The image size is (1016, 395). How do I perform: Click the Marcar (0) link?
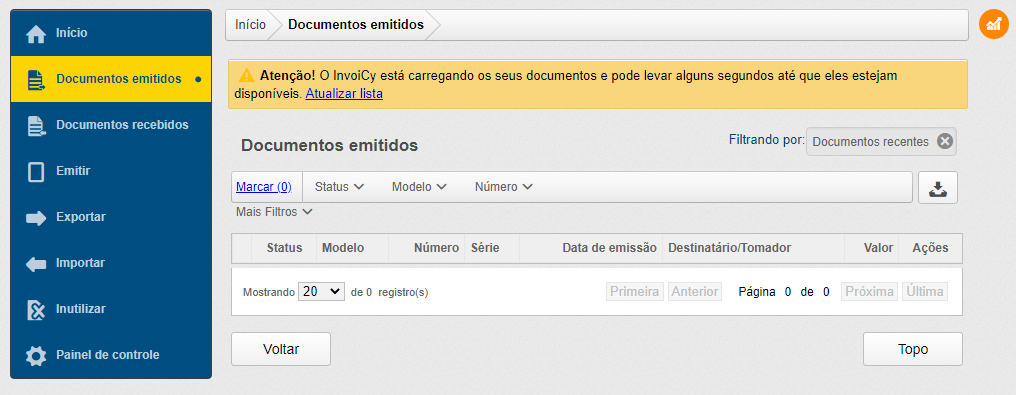pyautogui.click(x=264, y=187)
